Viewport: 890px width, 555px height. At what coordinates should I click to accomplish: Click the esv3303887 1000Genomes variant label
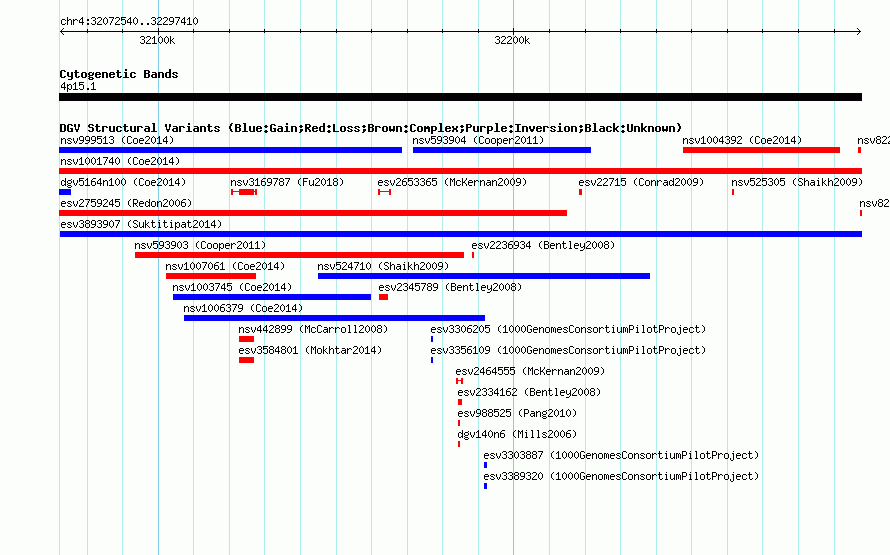click(622, 455)
